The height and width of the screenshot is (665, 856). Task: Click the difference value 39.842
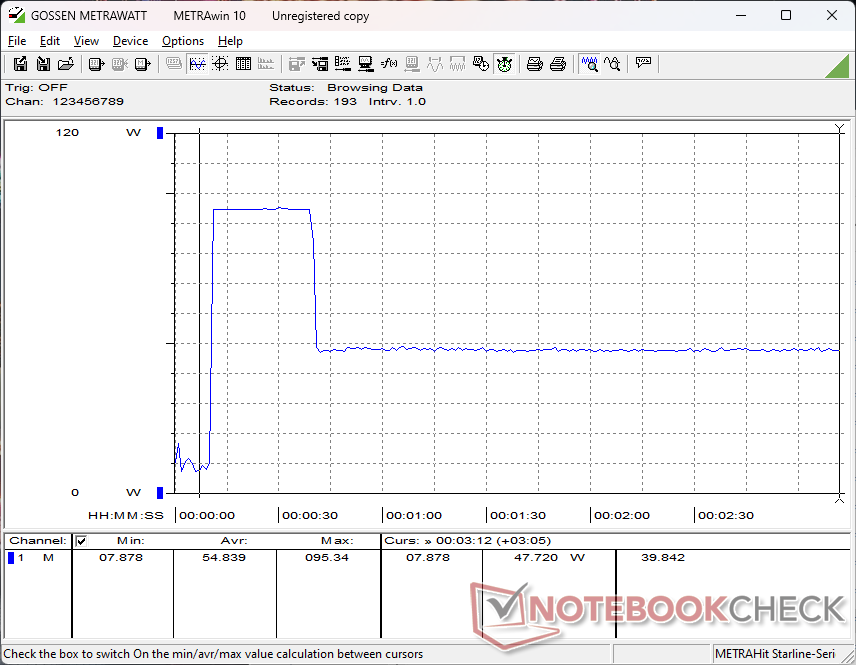663,557
